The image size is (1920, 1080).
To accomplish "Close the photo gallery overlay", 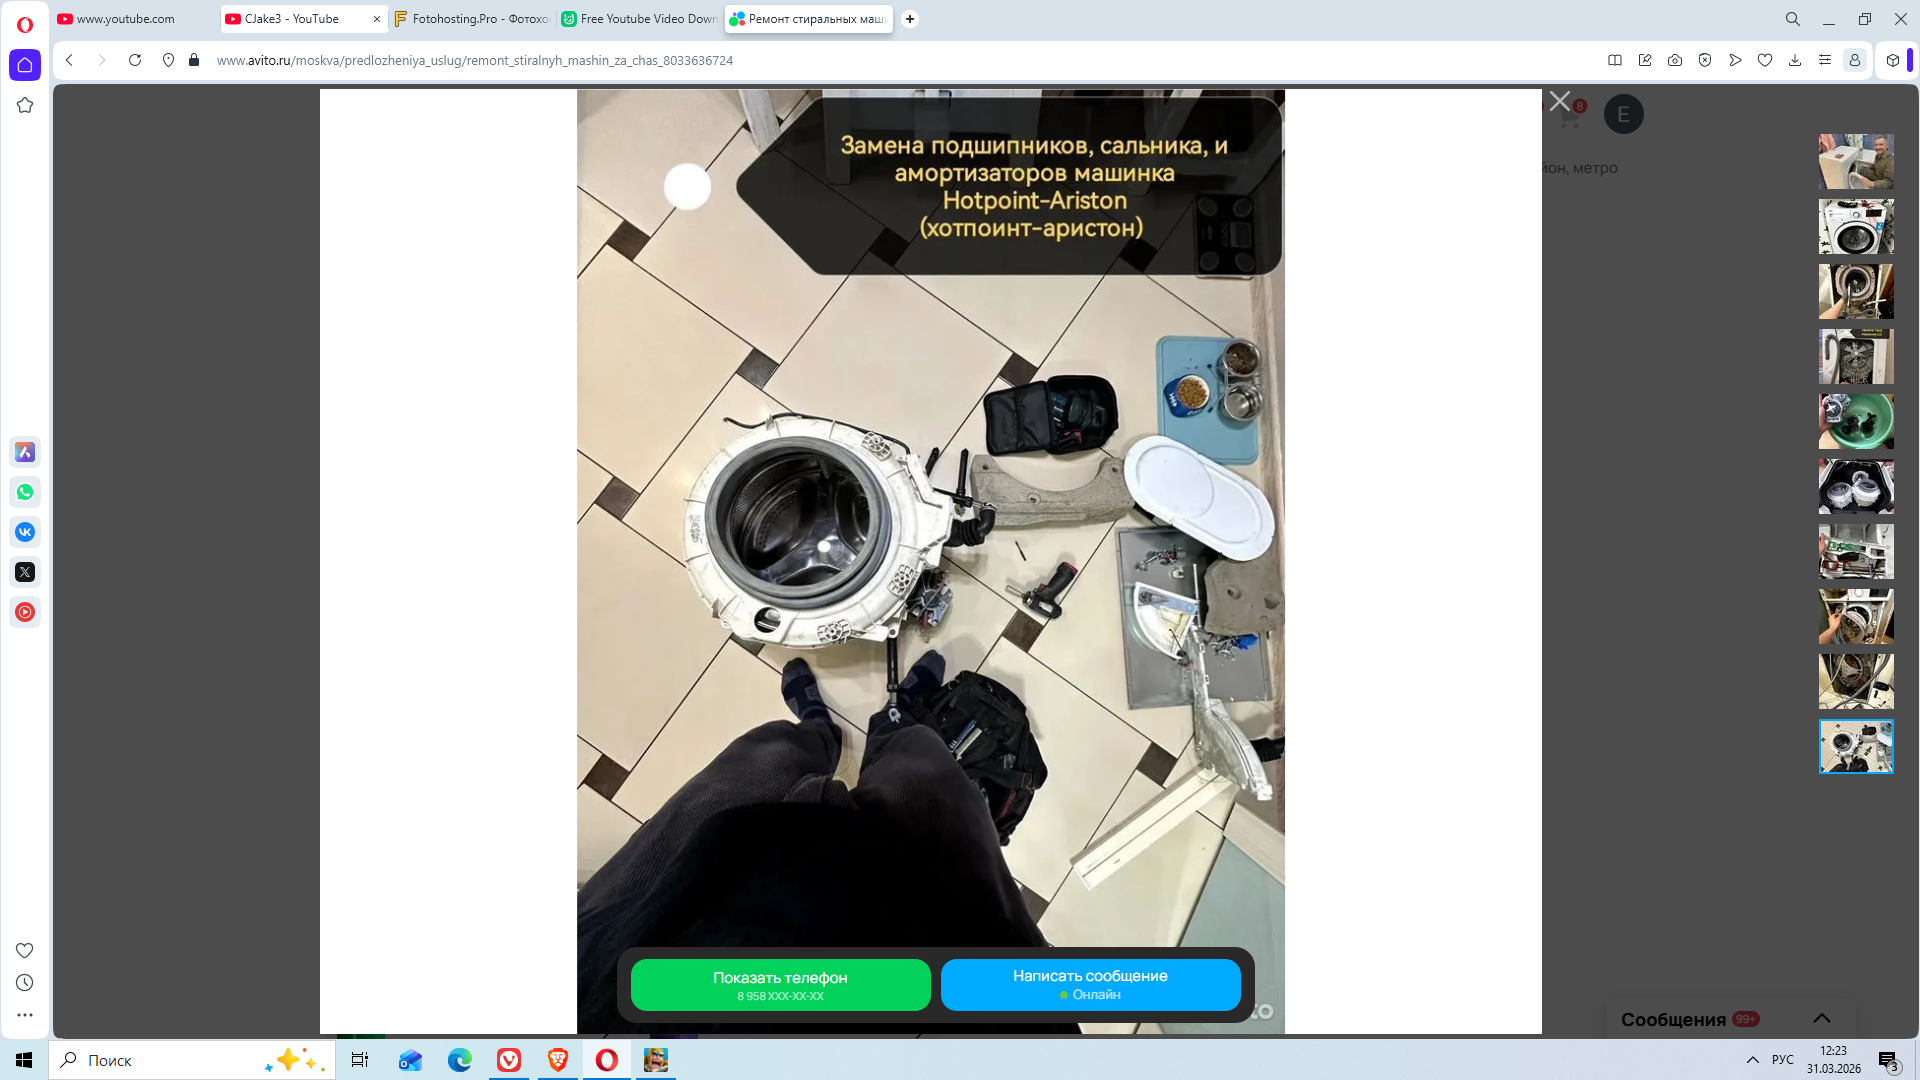I will click(x=1559, y=101).
